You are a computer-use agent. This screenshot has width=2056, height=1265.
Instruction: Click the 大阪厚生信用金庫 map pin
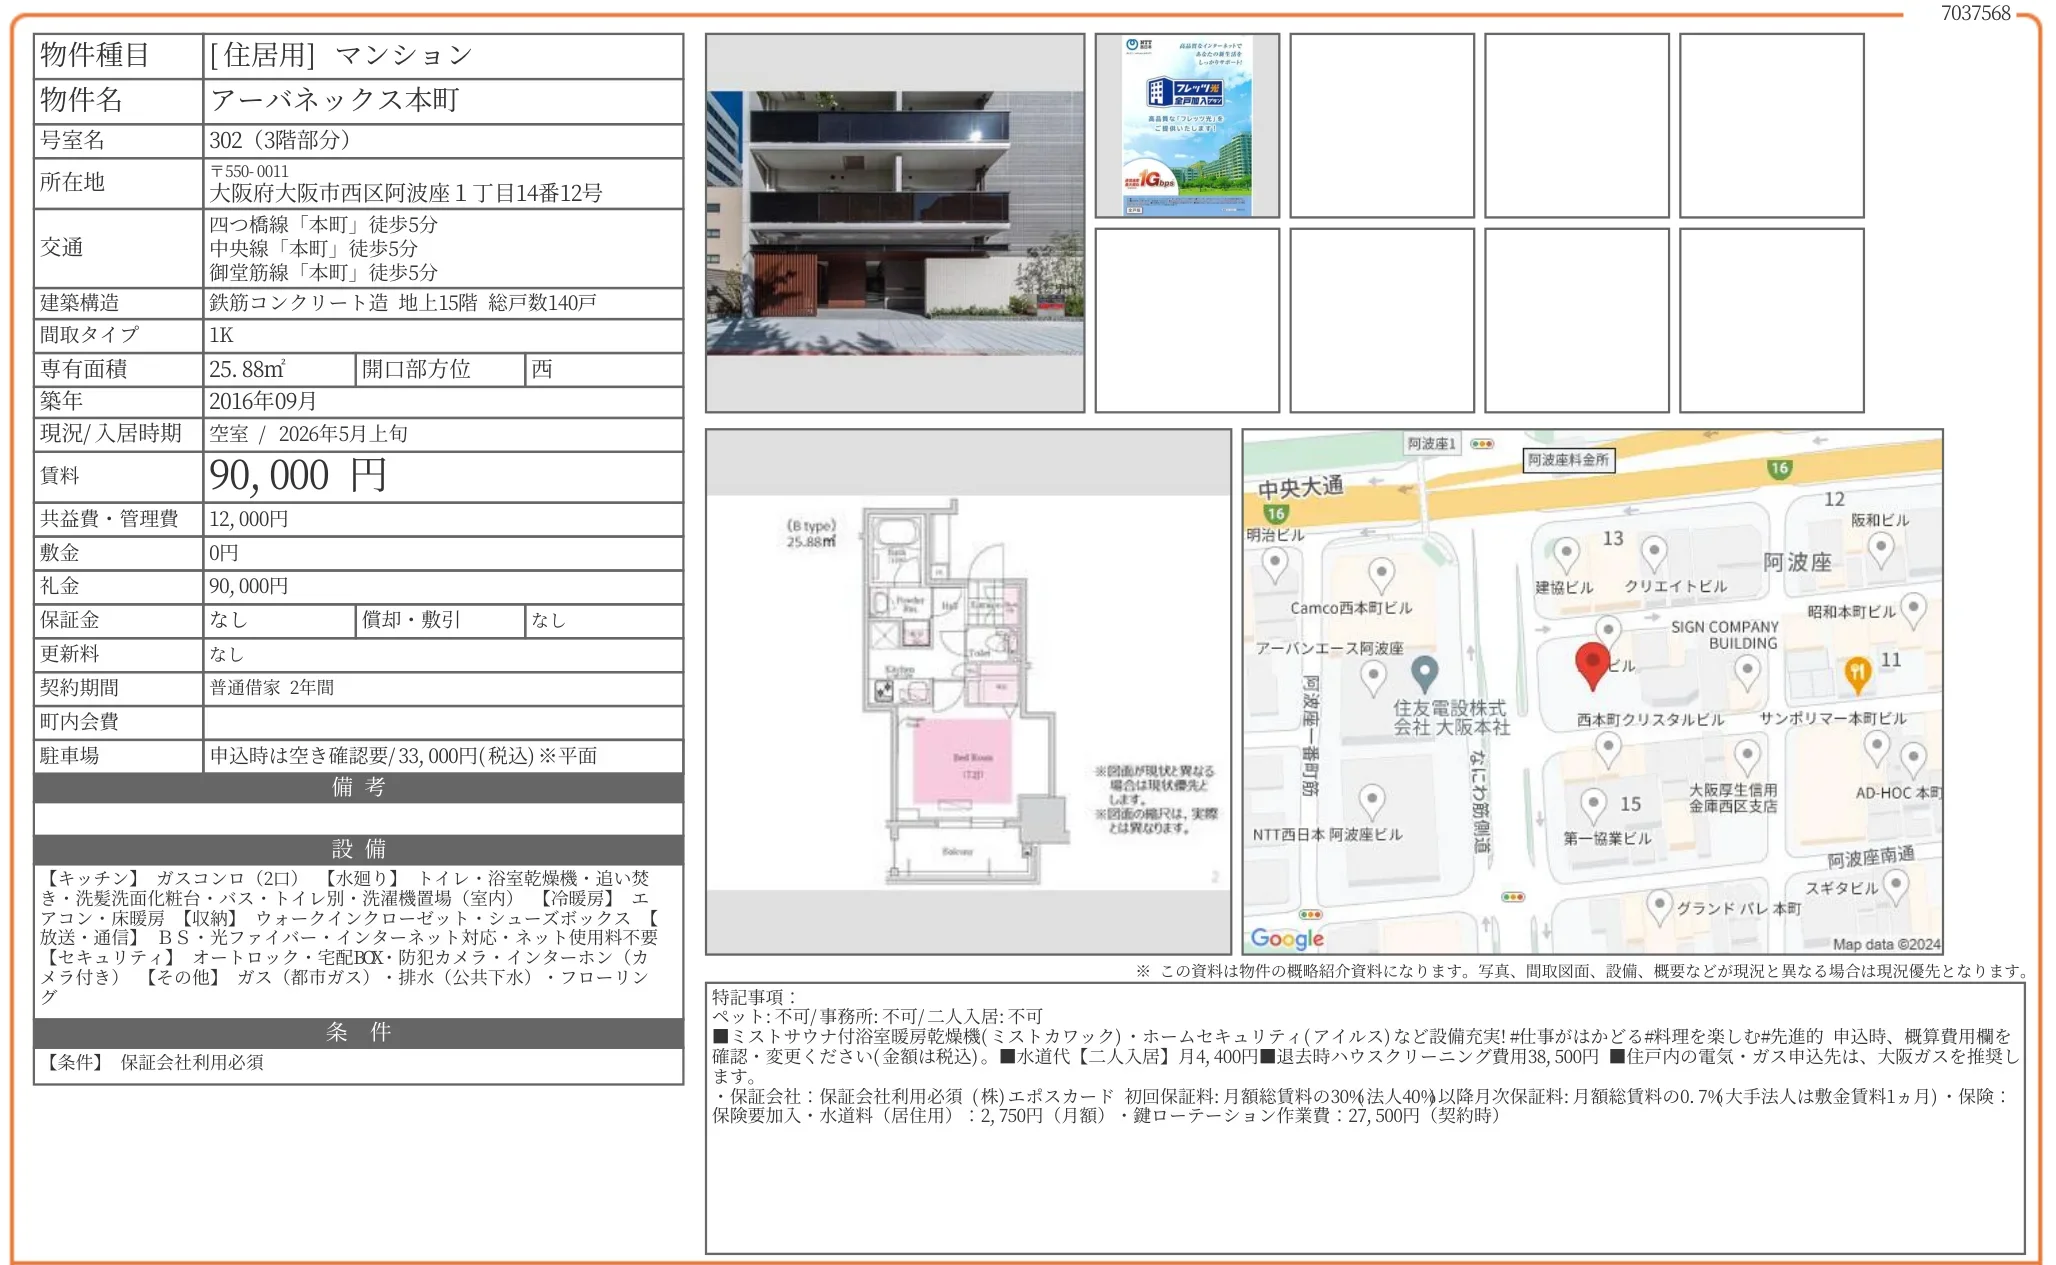[1747, 755]
